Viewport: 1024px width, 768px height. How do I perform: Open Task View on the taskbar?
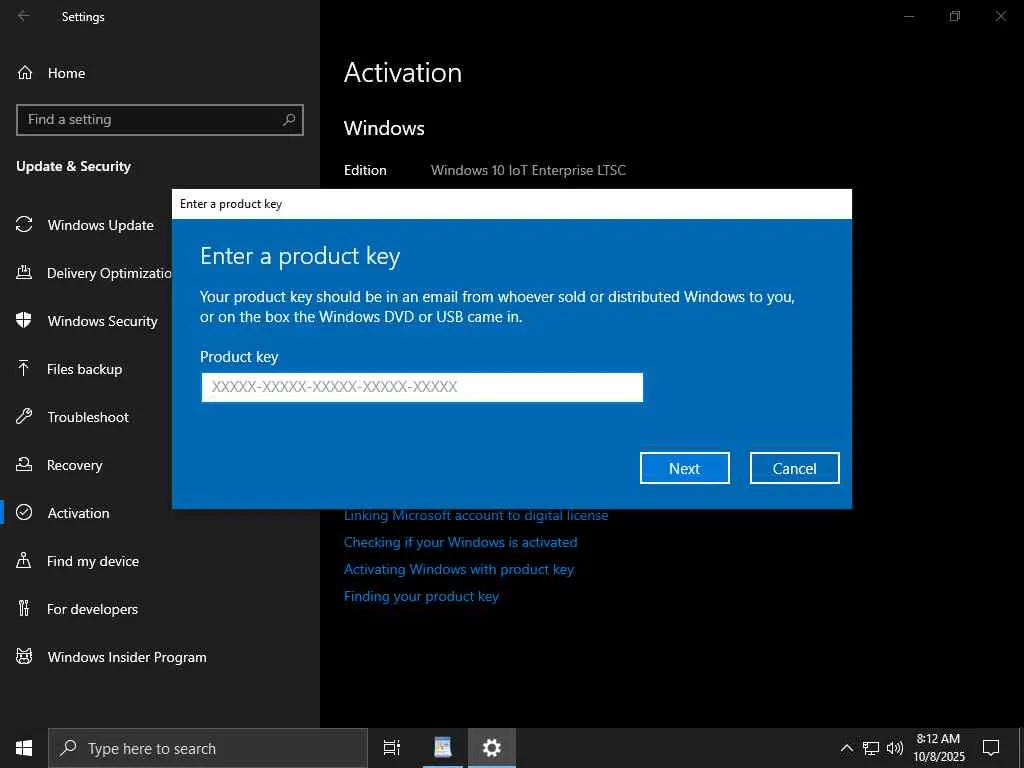[392, 748]
